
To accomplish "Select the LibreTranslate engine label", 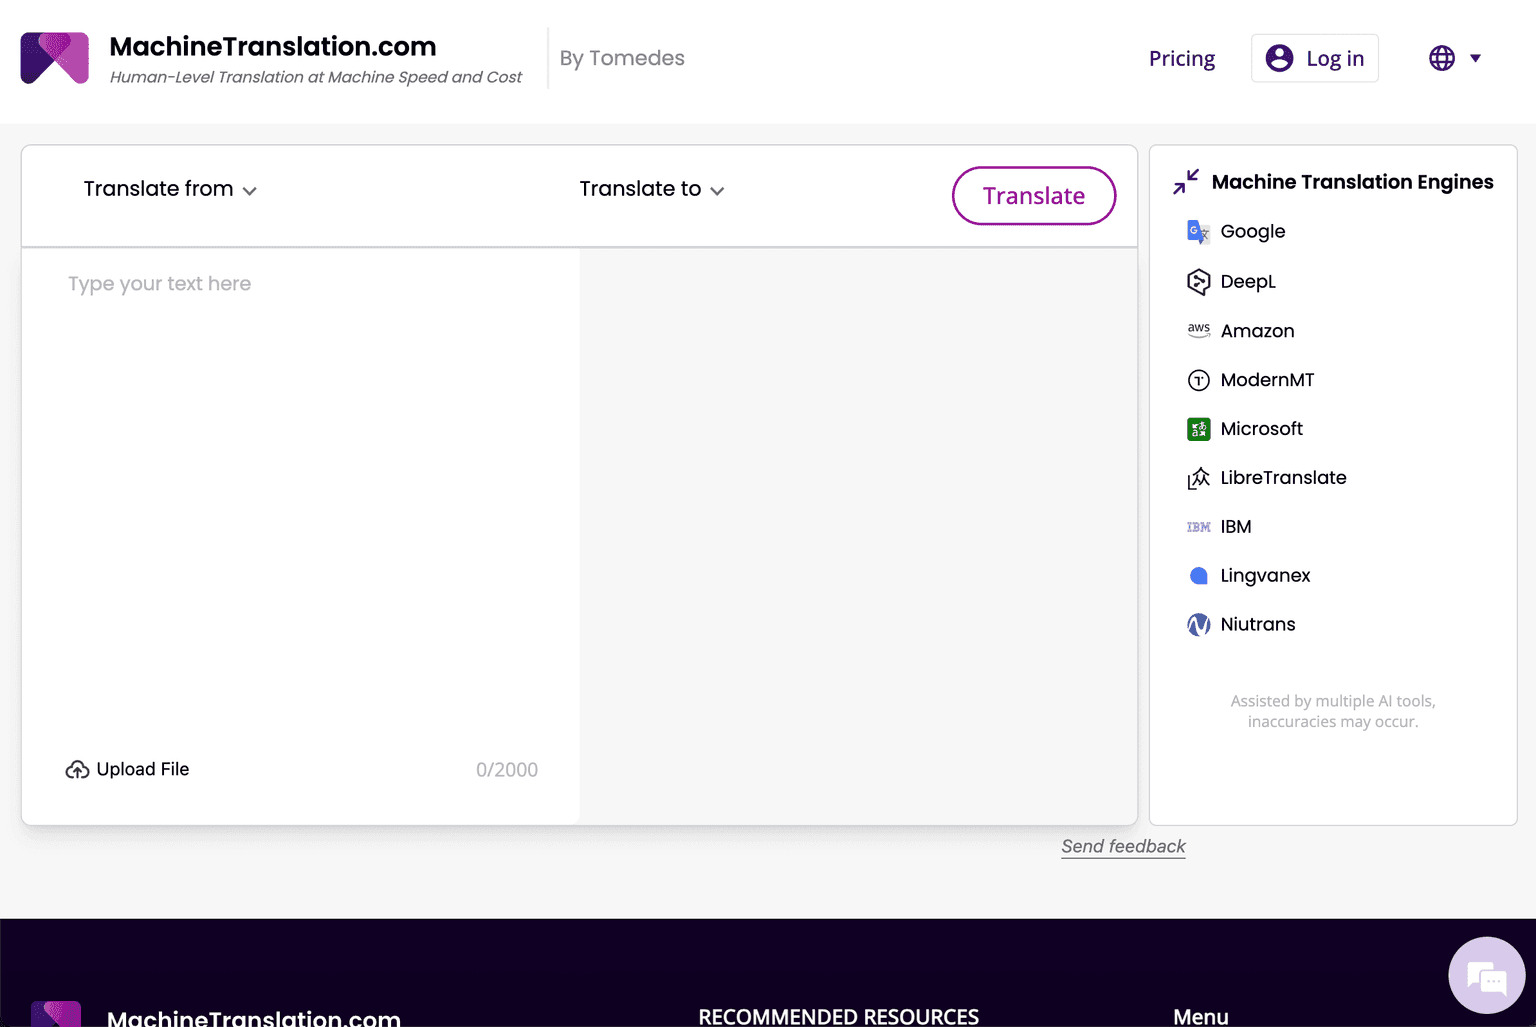I will [1283, 478].
